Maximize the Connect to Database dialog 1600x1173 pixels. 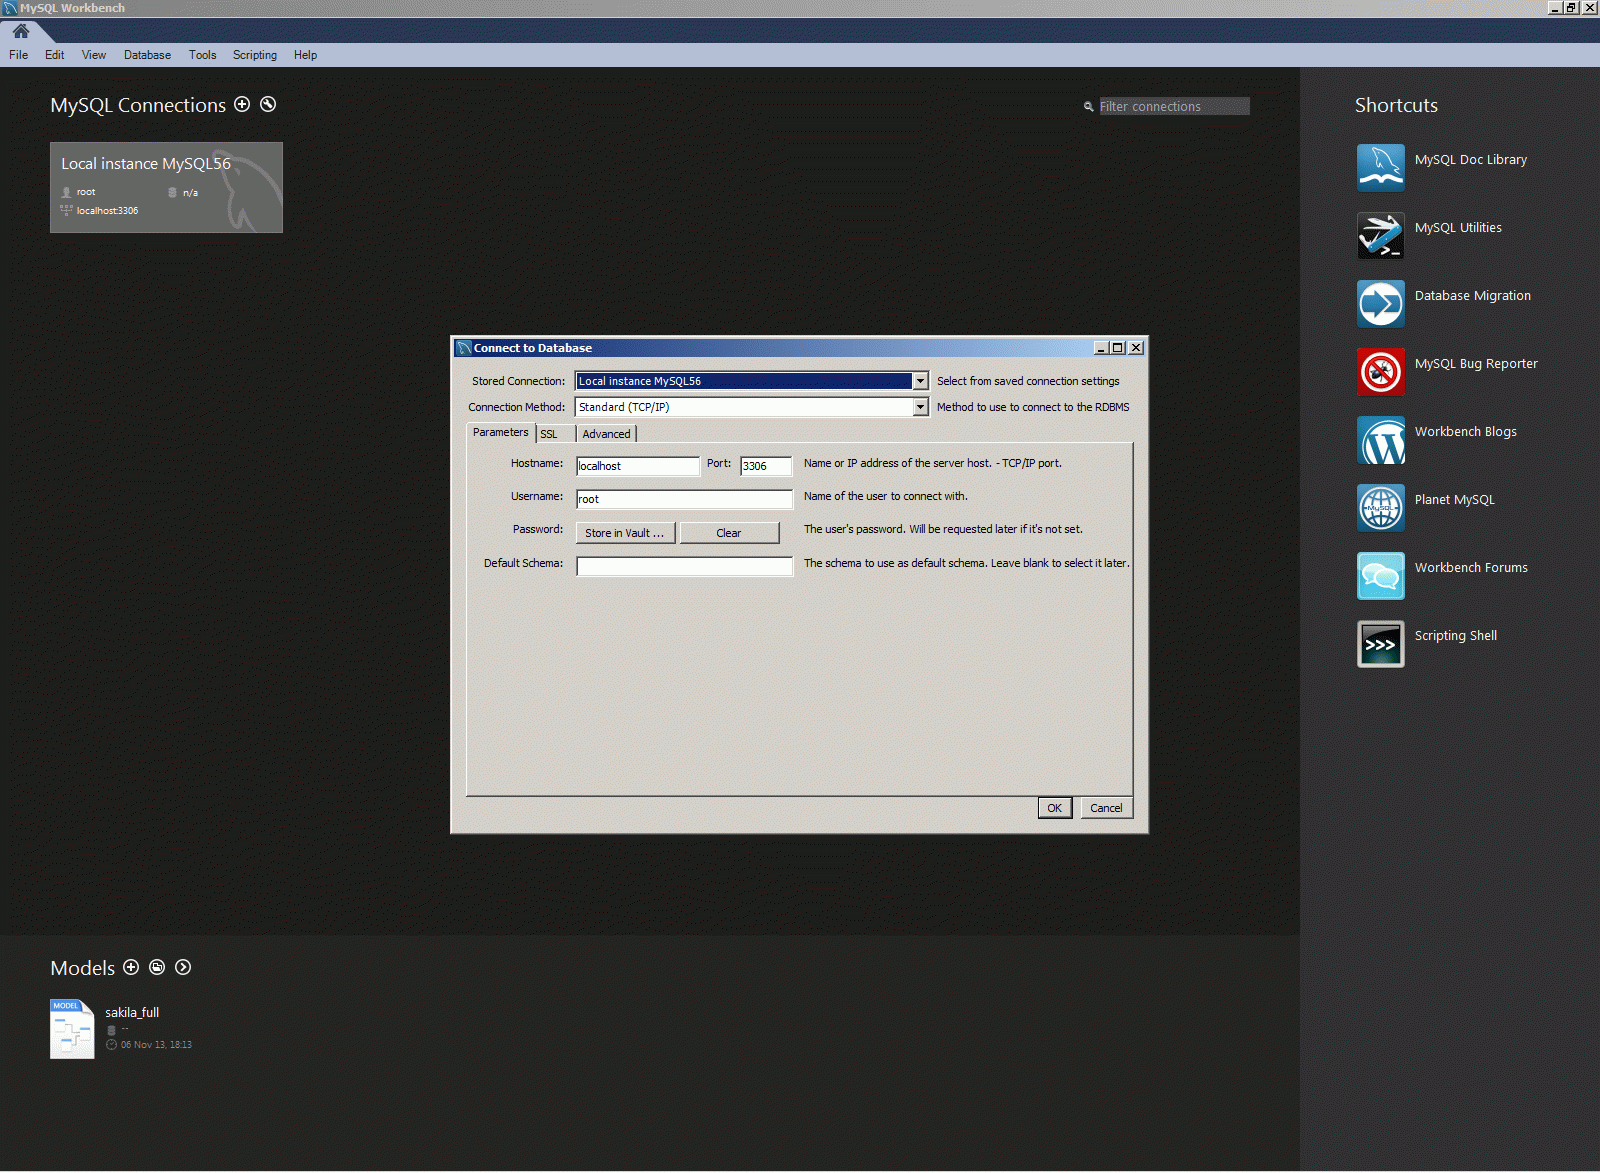click(x=1118, y=348)
